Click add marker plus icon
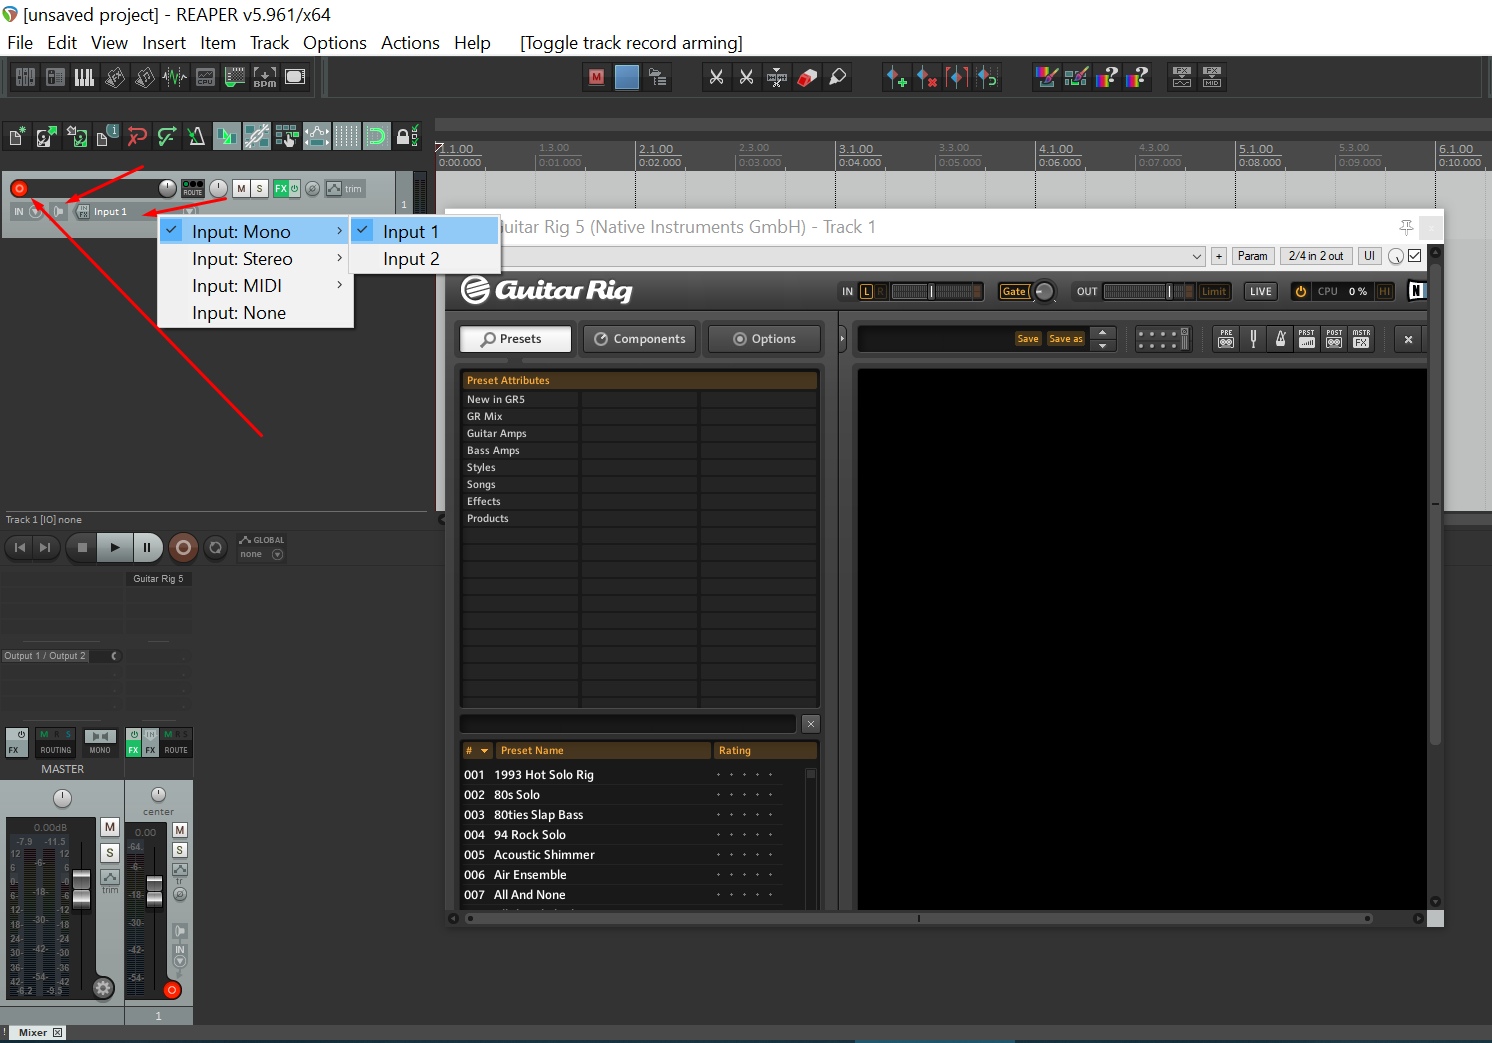Image resolution: width=1492 pixels, height=1043 pixels. [x=897, y=77]
